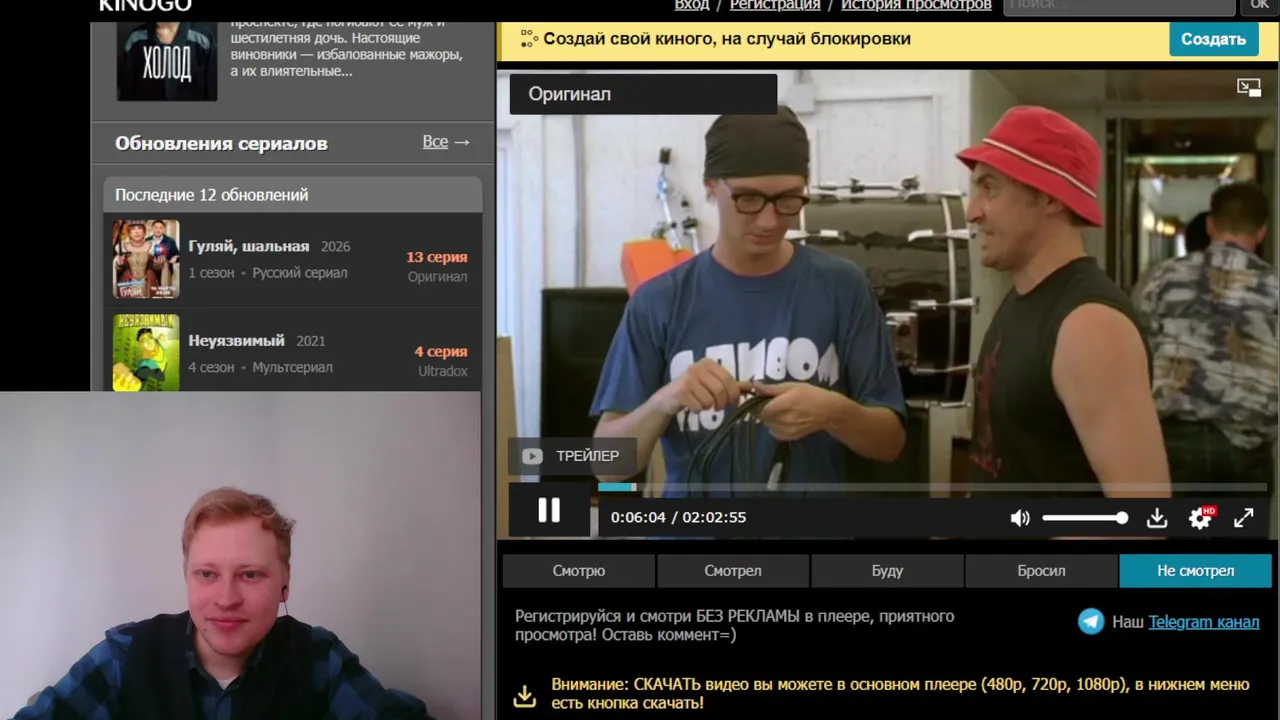This screenshot has width=1280, height=720.
Task: Select the Не смотрел status tab
Action: [1196, 570]
